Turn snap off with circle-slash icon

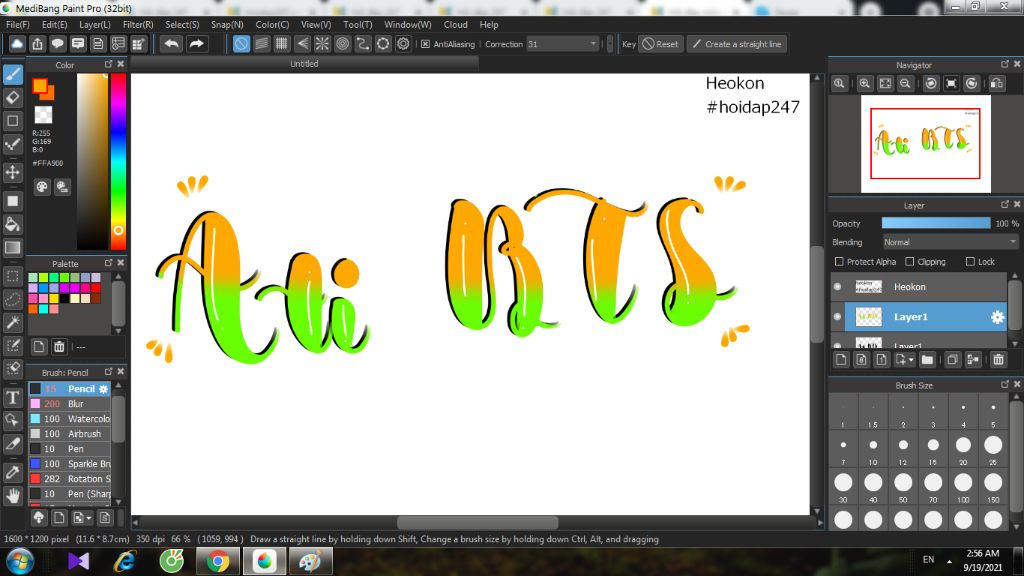(241, 44)
